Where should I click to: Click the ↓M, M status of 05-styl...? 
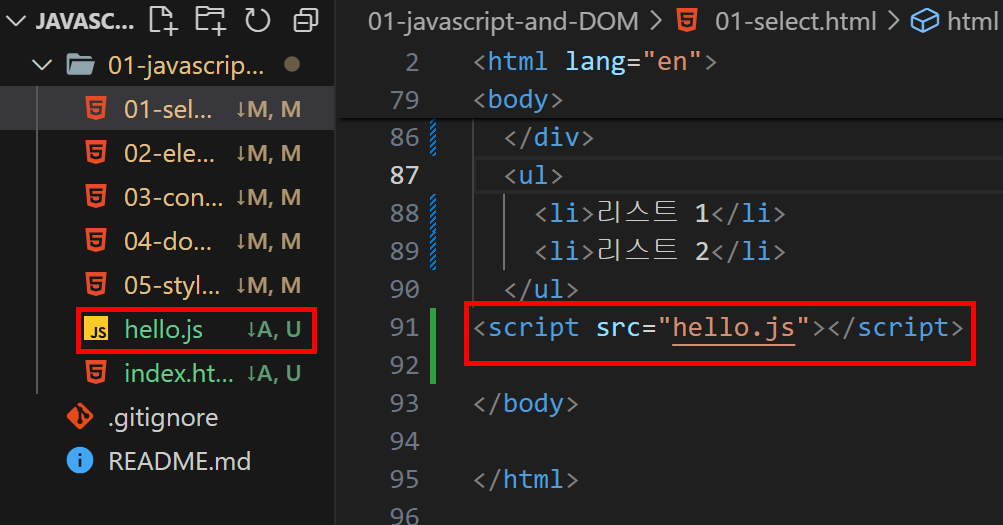tap(269, 286)
